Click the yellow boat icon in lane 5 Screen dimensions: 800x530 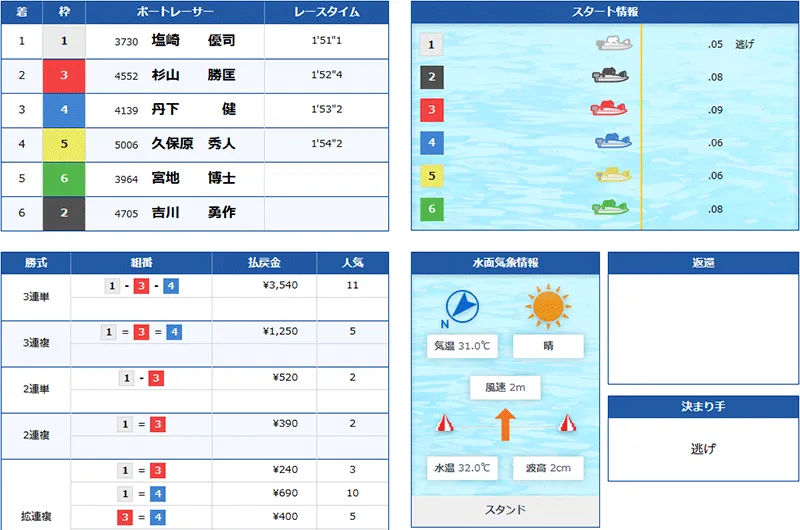pyautogui.click(x=613, y=175)
